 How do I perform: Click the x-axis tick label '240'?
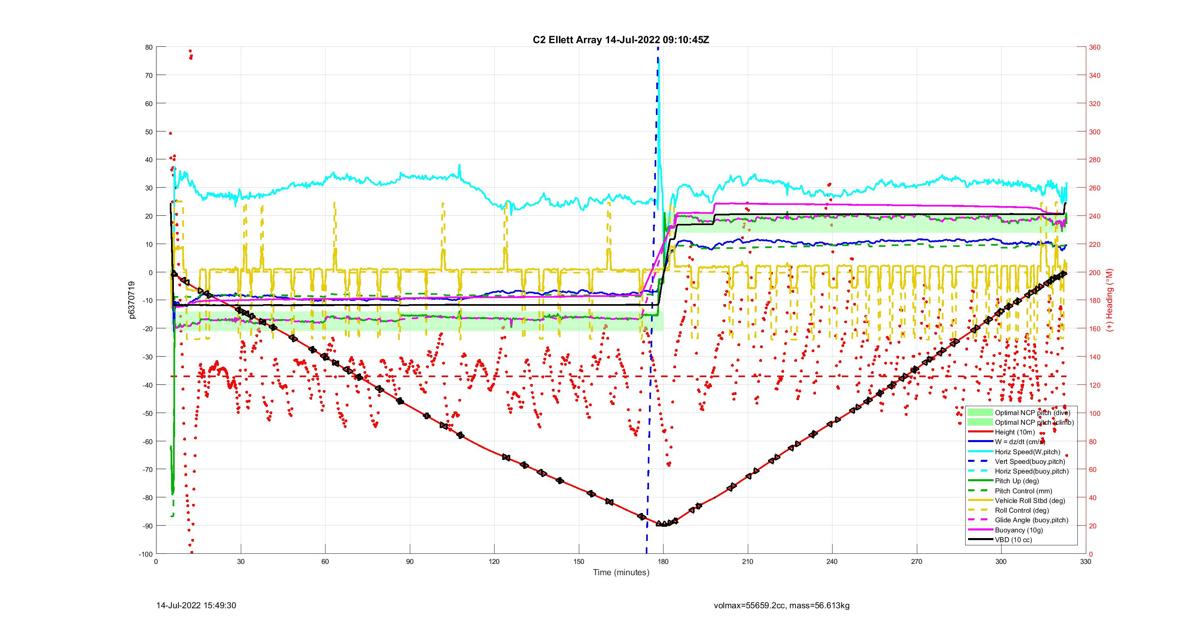(x=832, y=562)
